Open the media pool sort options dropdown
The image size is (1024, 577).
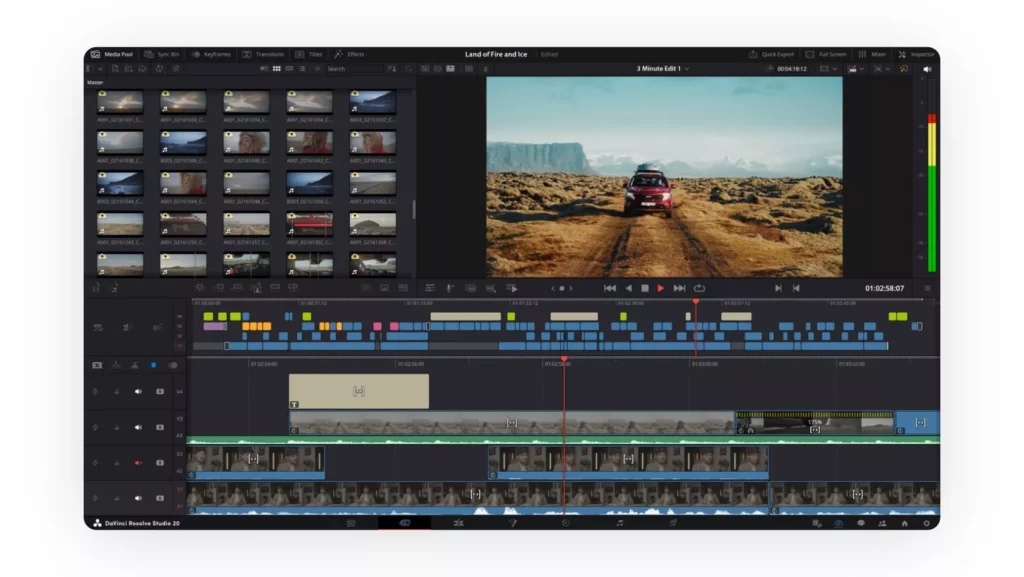[392, 70]
